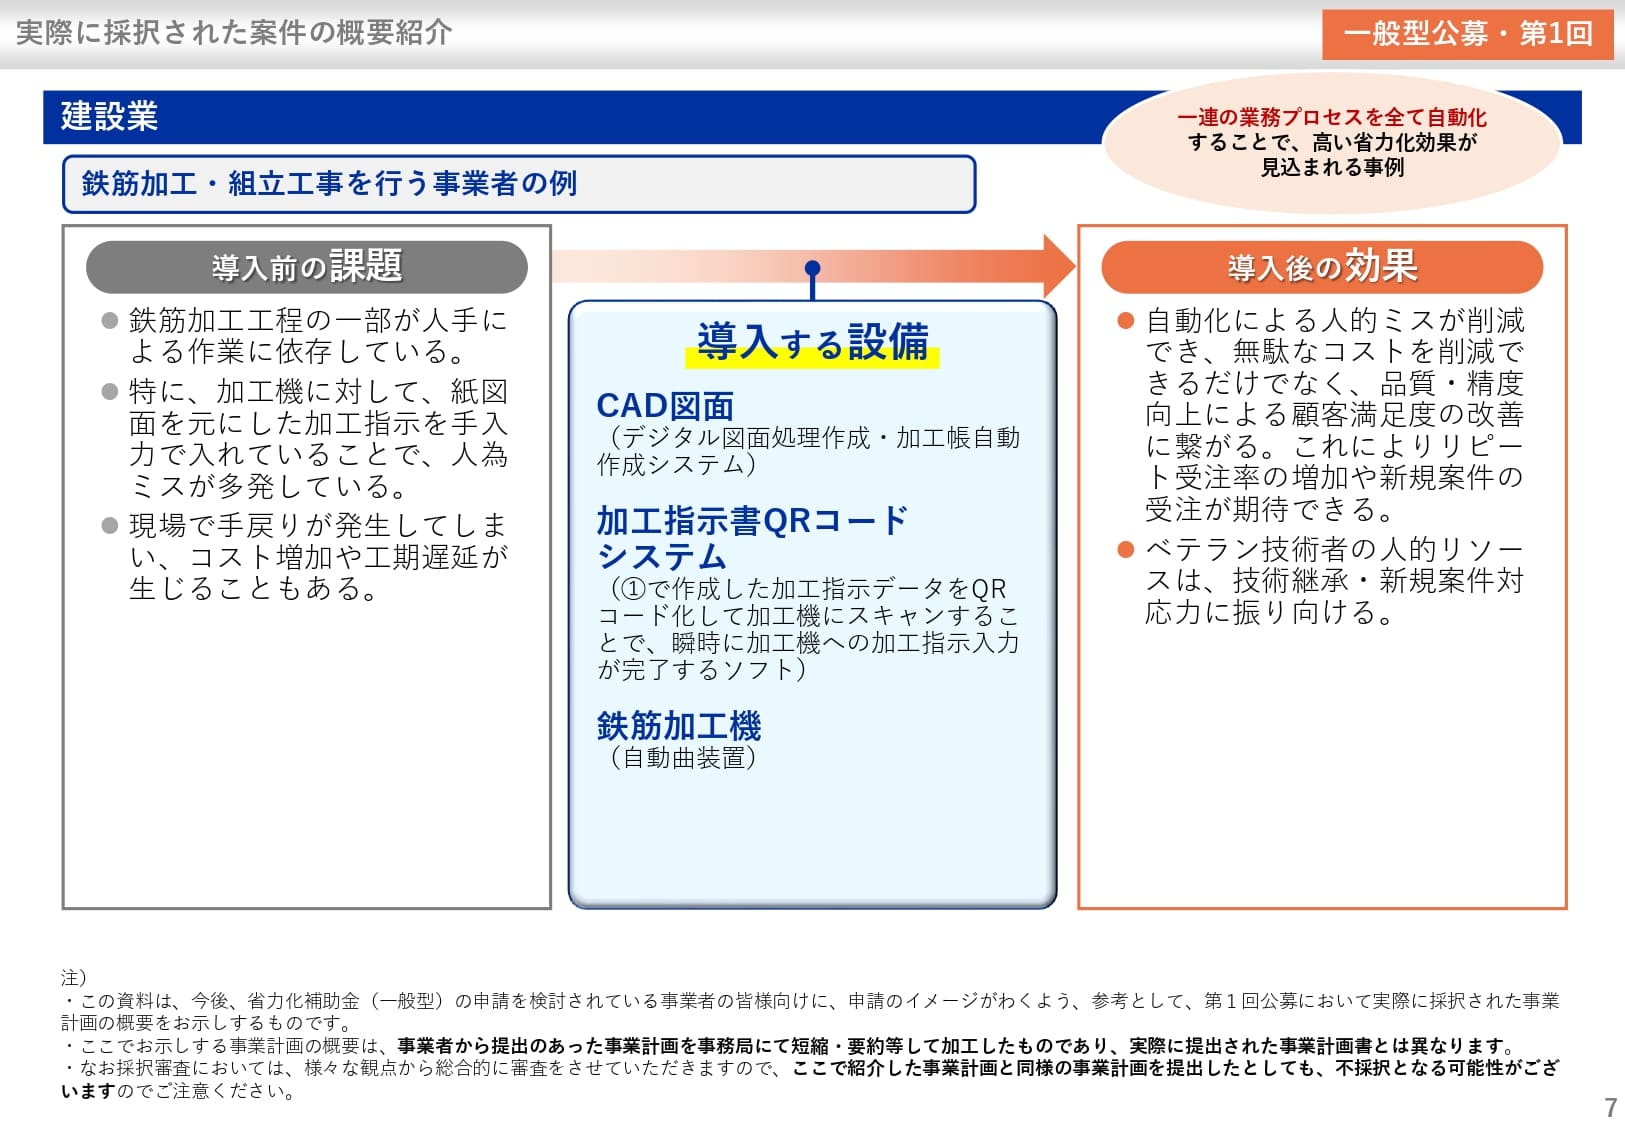Click the blue pin dot above equipment box
The height and width of the screenshot is (1125, 1625).
pos(812,268)
